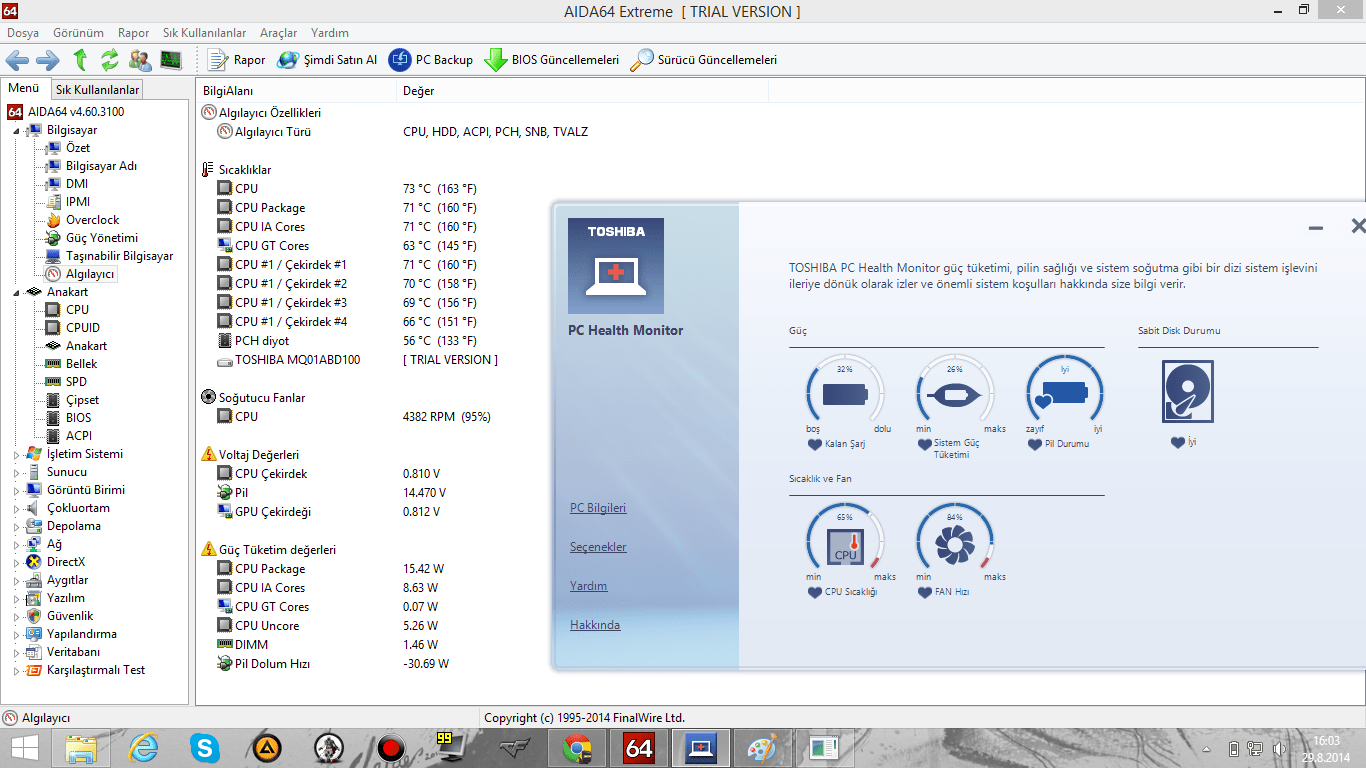Open the Windows Start button

23,748
